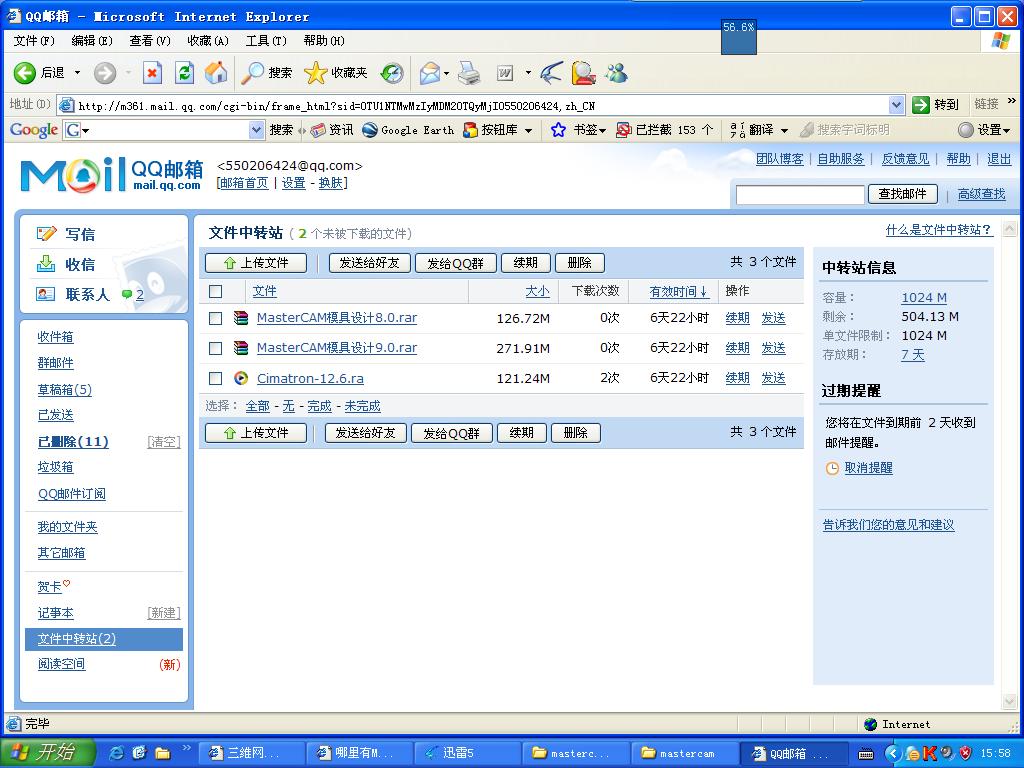The height and width of the screenshot is (768, 1024).
Task: Click the Write mail pencil icon
Action: point(46,233)
